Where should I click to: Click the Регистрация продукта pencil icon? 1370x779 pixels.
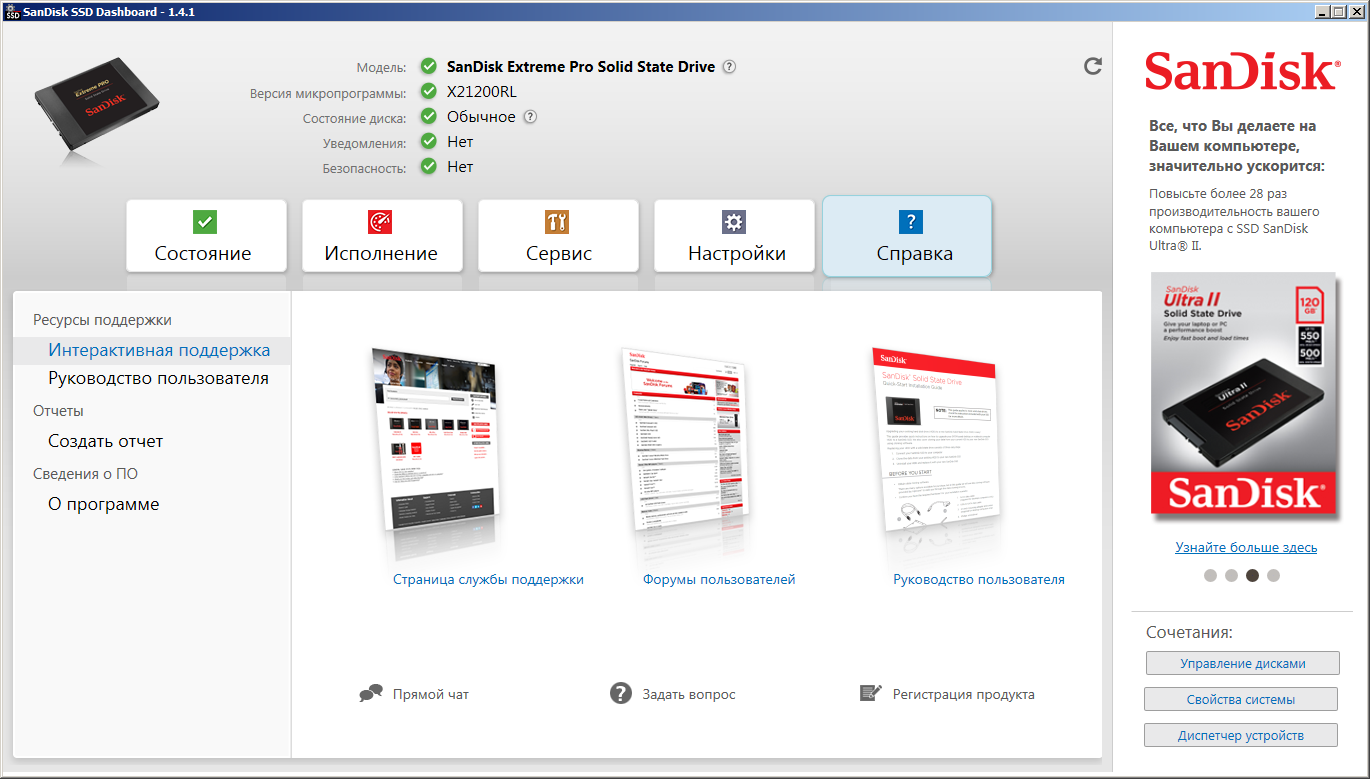[871, 694]
